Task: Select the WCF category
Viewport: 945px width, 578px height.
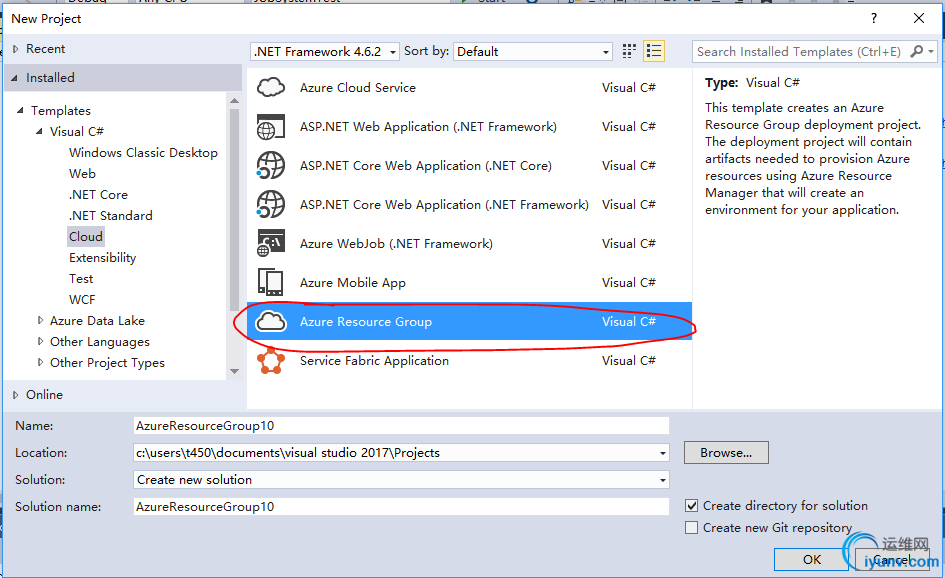Action: (x=83, y=300)
